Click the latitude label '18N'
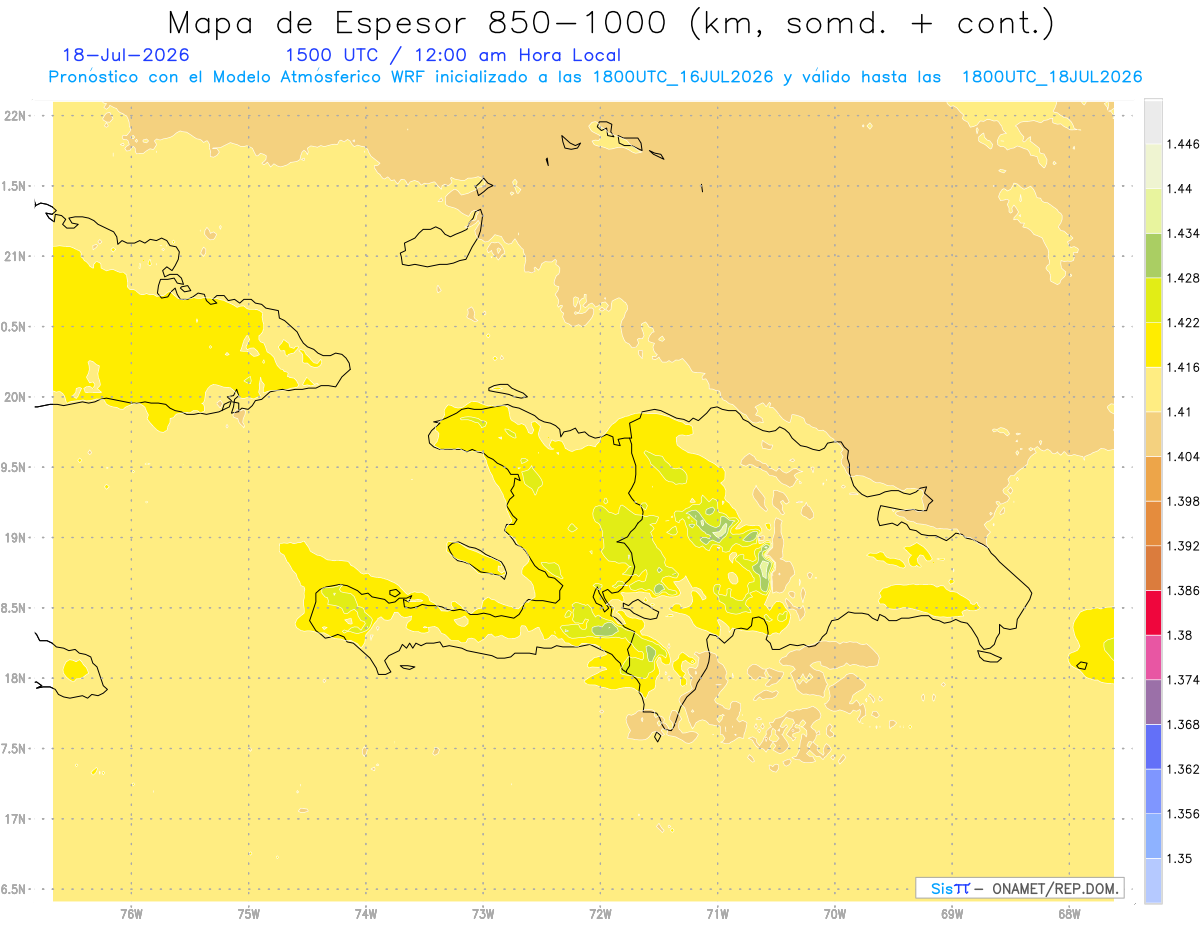Screen dimensions: 1200x927 tap(15, 679)
